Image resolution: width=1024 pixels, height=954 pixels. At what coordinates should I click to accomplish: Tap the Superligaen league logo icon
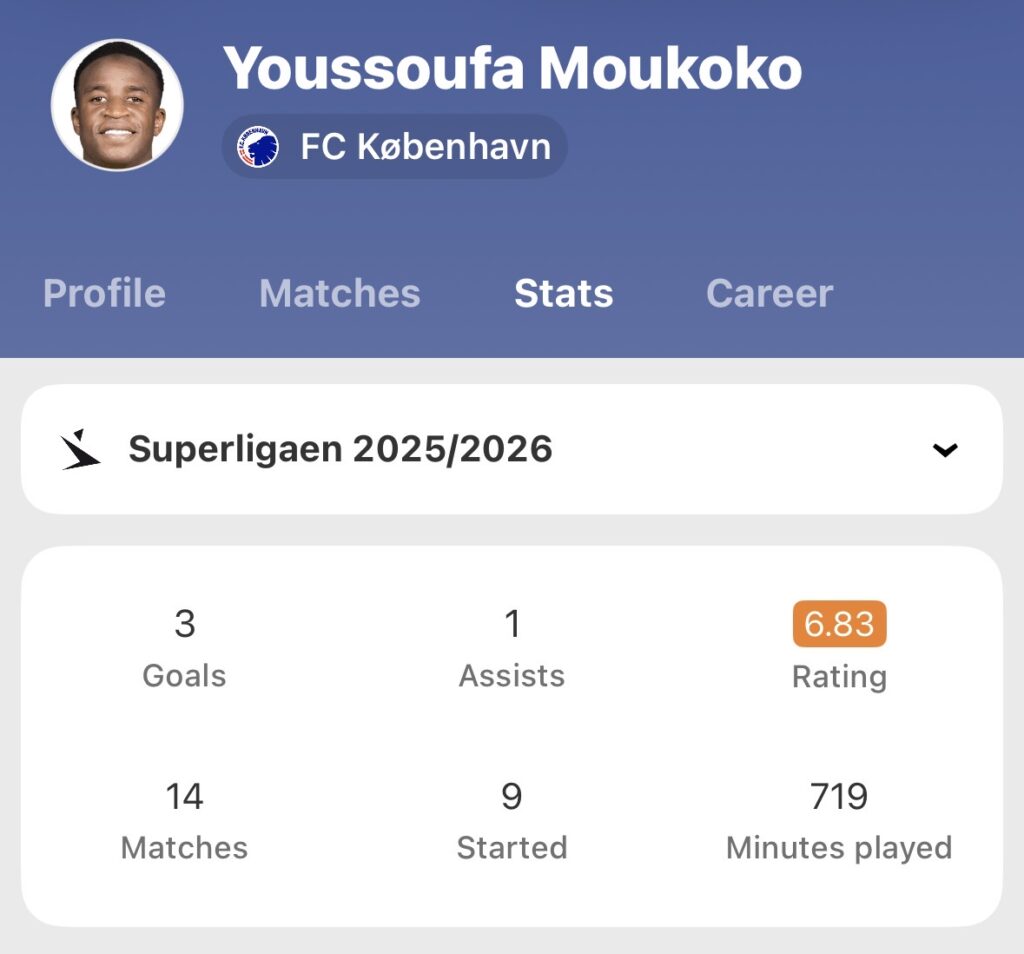(80, 449)
